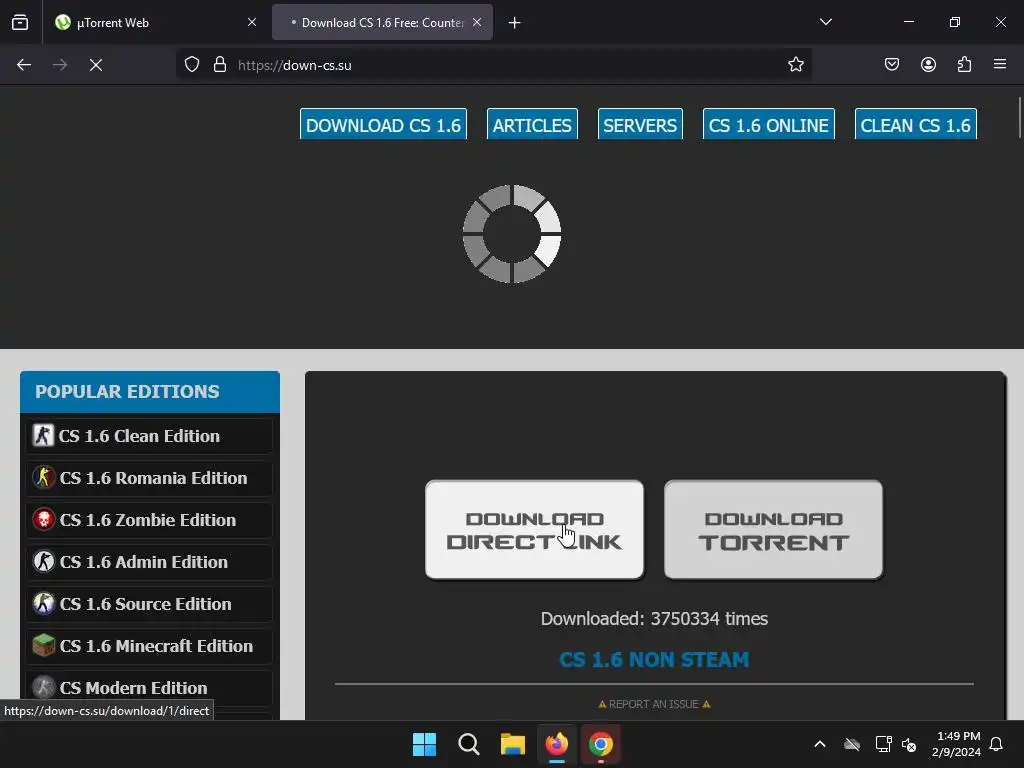The height and width of the screenshot is (768, 1024).
Task: Select the Download CS 1.6 Free tab
Action: 382,23
